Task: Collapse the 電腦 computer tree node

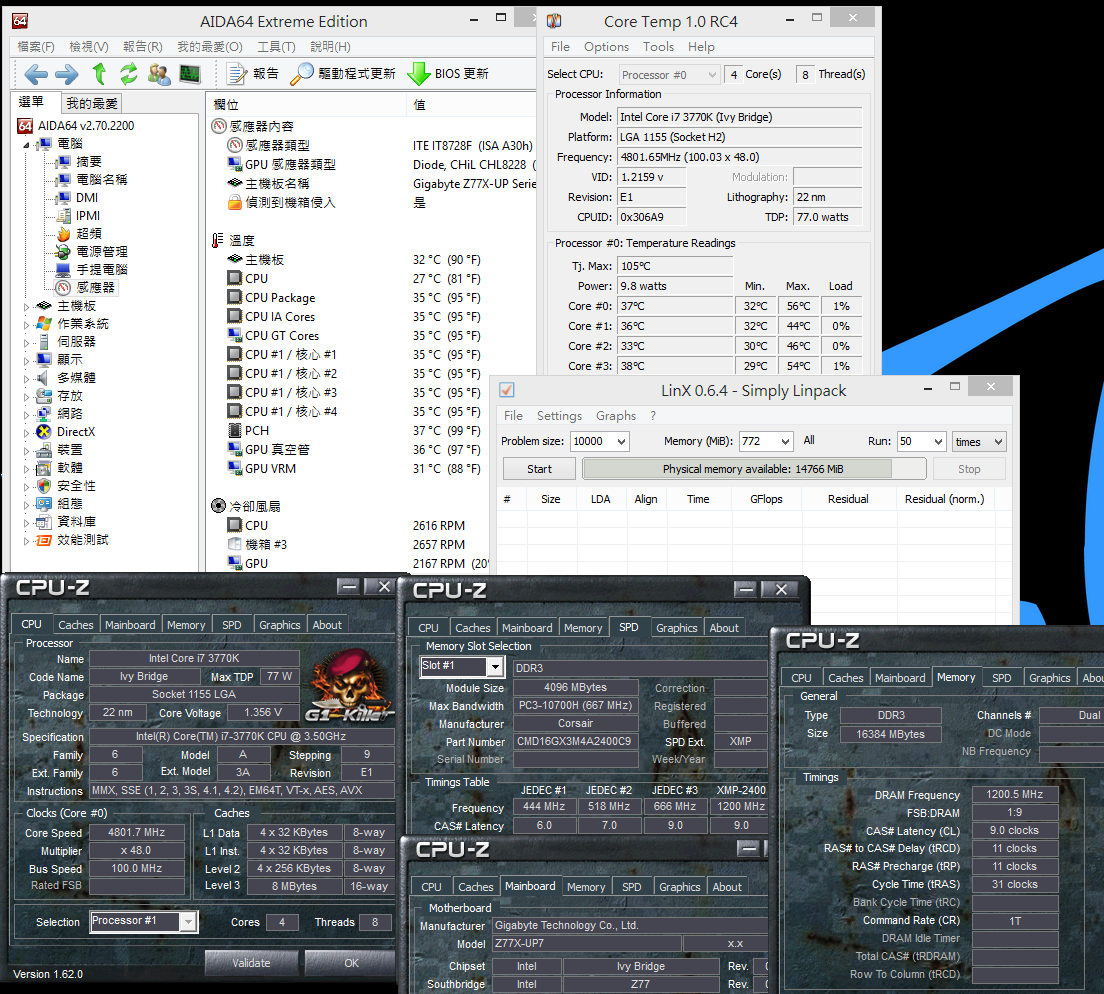Action: coord(26,144)
